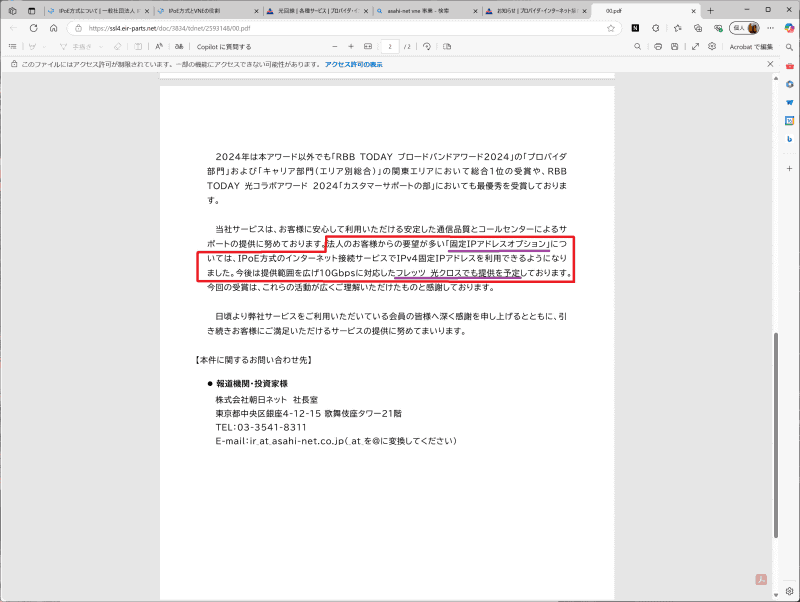The height and width of the screenshot is (602, 800).
Task: Open the extensions menu
Action: [698, 28]
